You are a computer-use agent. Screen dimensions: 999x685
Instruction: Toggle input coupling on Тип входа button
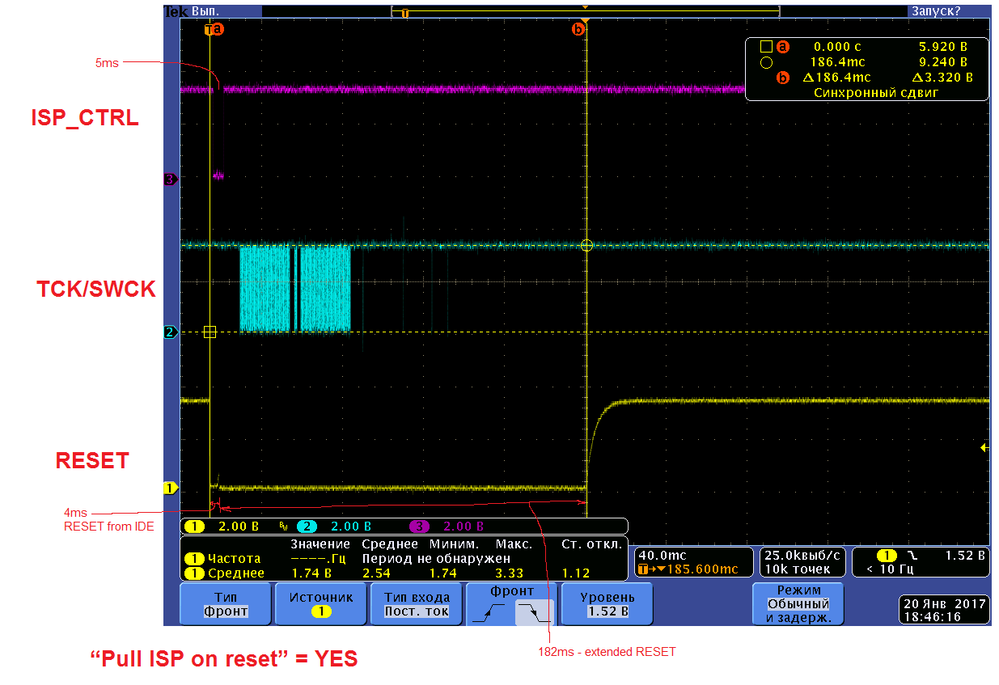click(x=416, y=602)
